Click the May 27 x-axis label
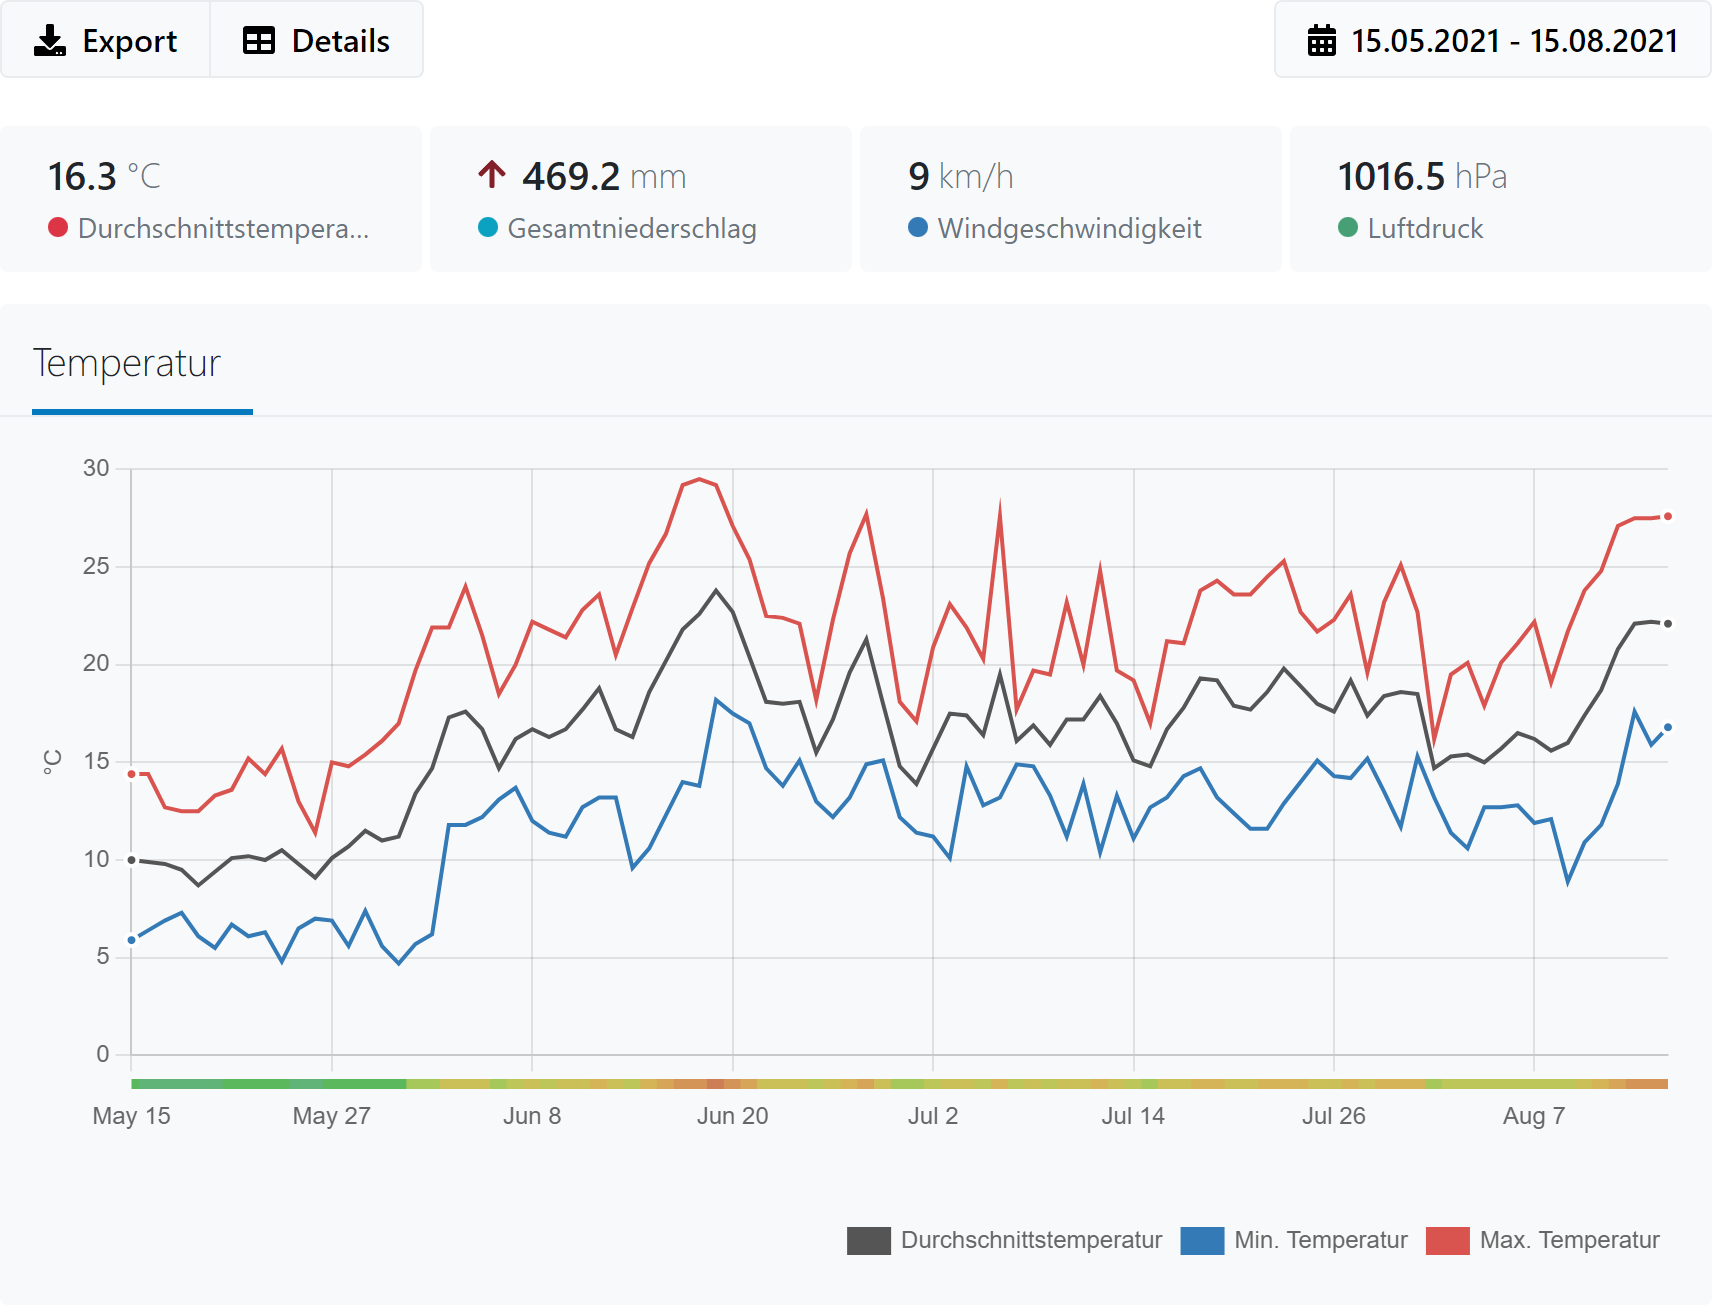Screen dimensions: 1712x1305 point(332,1116)
